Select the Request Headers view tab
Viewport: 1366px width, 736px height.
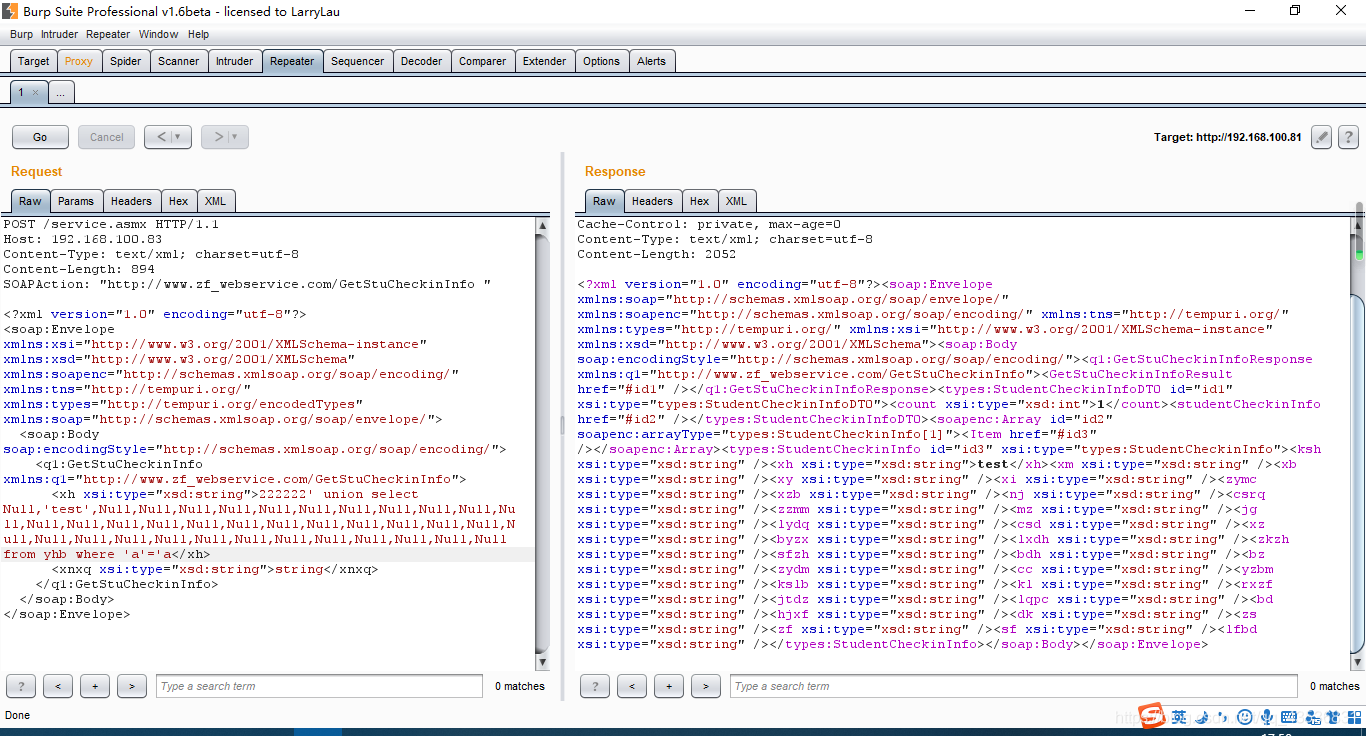point(131,201)
